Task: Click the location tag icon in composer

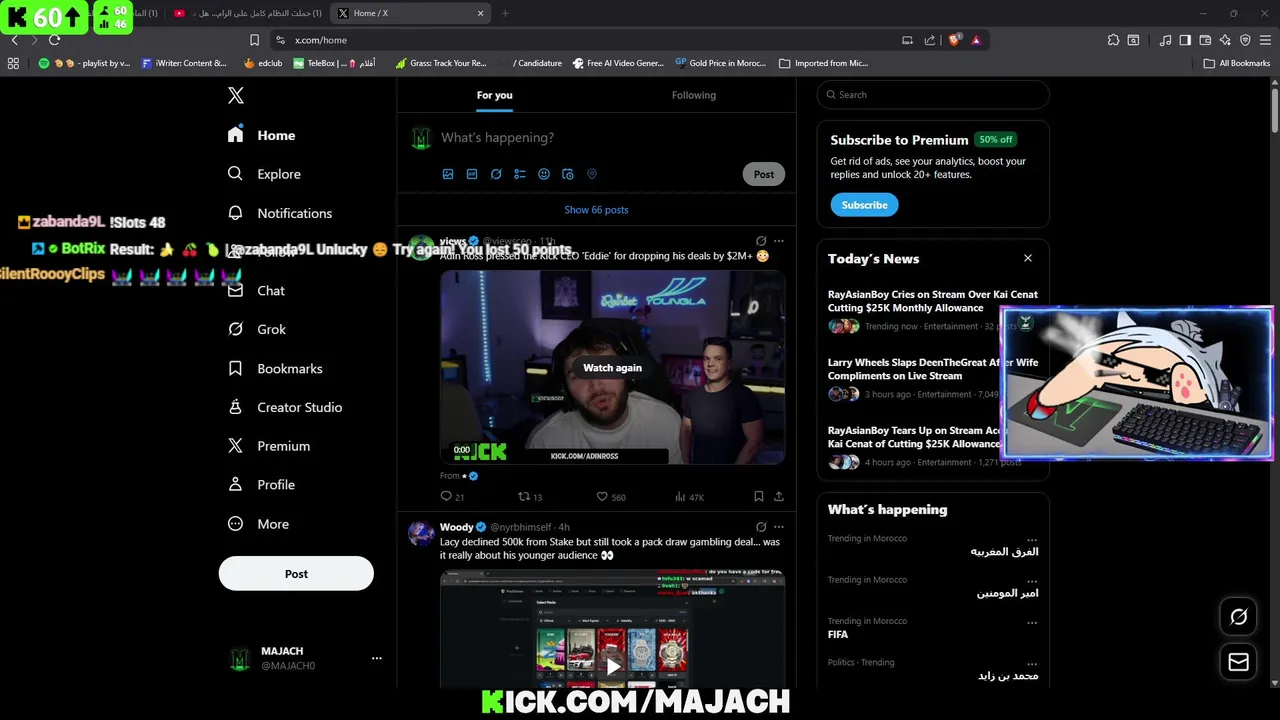Action: [592, 174]
